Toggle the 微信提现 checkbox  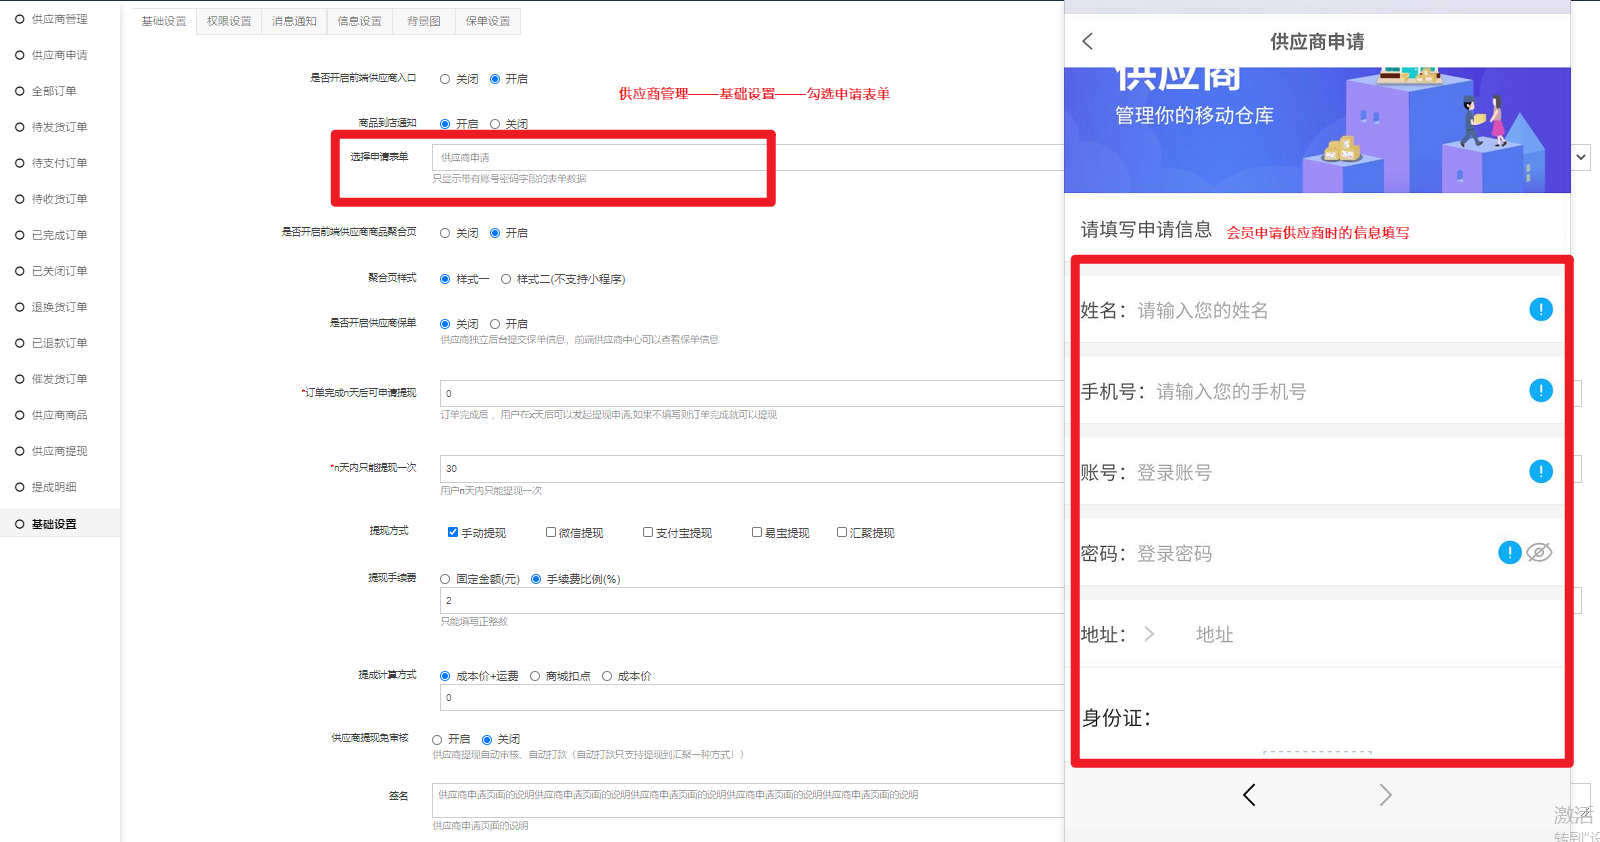point(551,532)
